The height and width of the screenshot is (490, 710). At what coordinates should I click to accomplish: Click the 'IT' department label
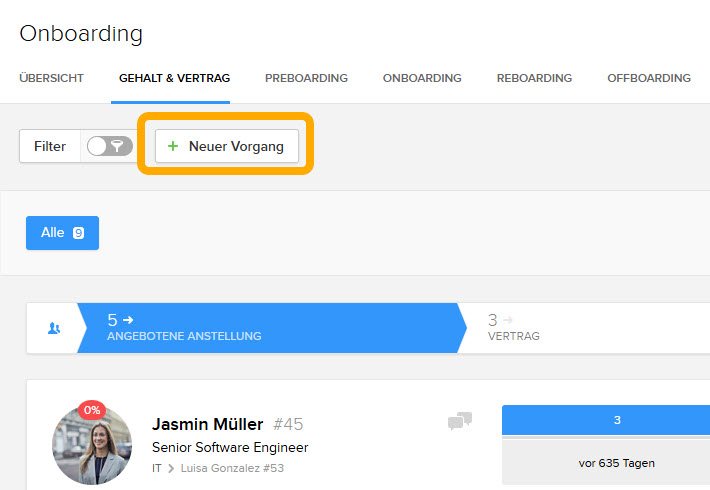point(157,468)
